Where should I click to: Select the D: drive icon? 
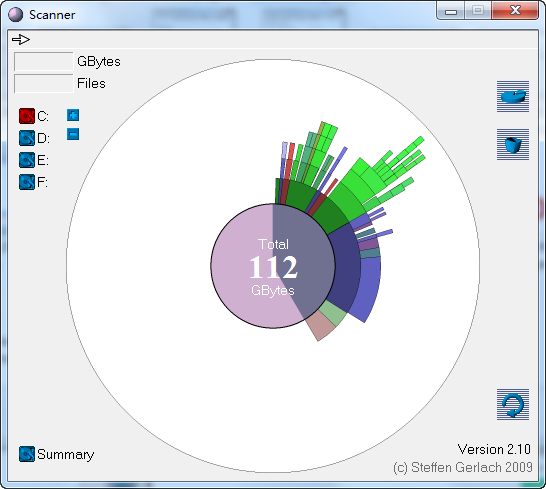pyautogui.click(x=27, y=138)
